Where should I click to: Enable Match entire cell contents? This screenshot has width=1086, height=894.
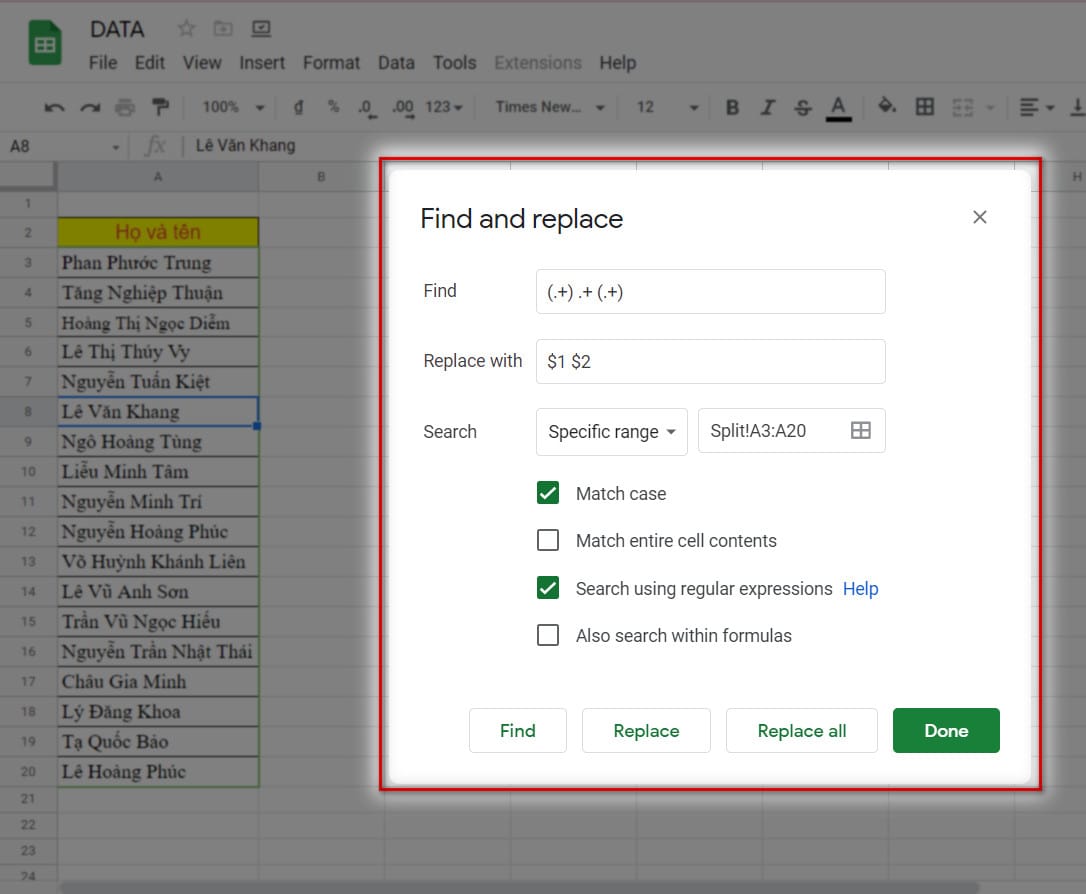pos(548,540)
